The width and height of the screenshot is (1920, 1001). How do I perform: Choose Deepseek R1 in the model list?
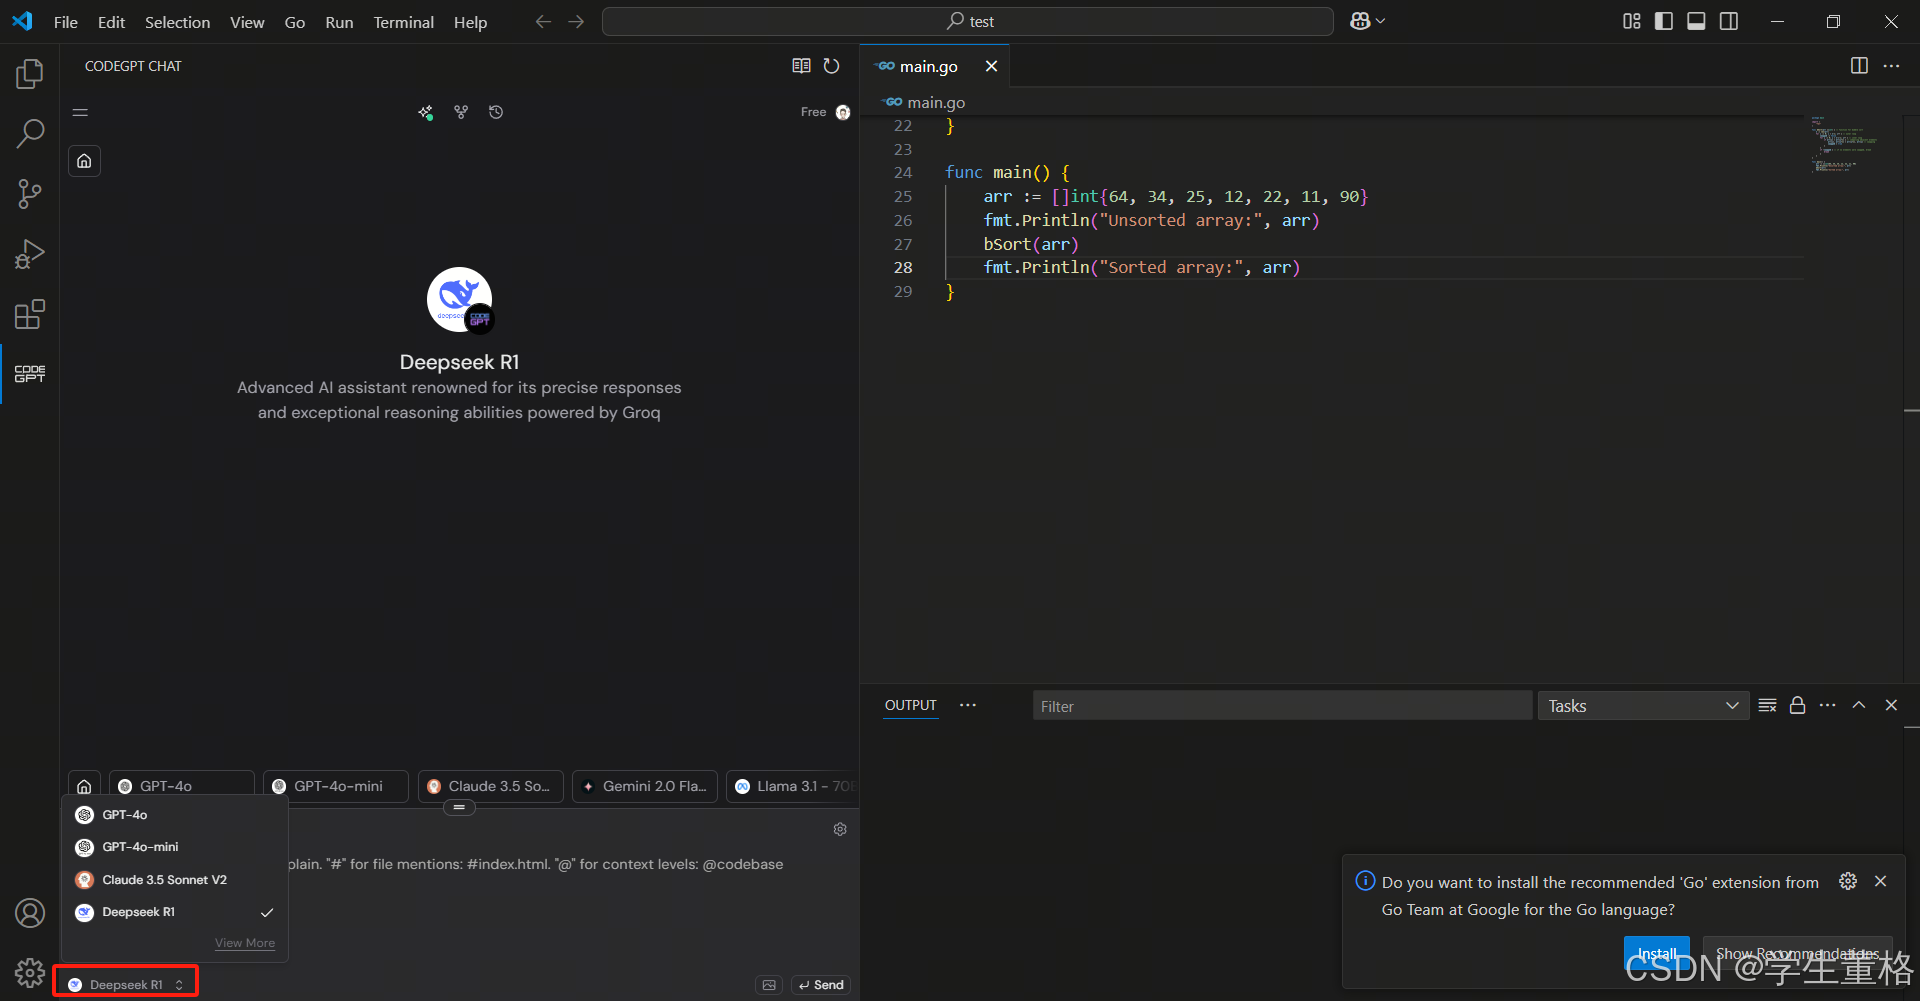[175, 912]
